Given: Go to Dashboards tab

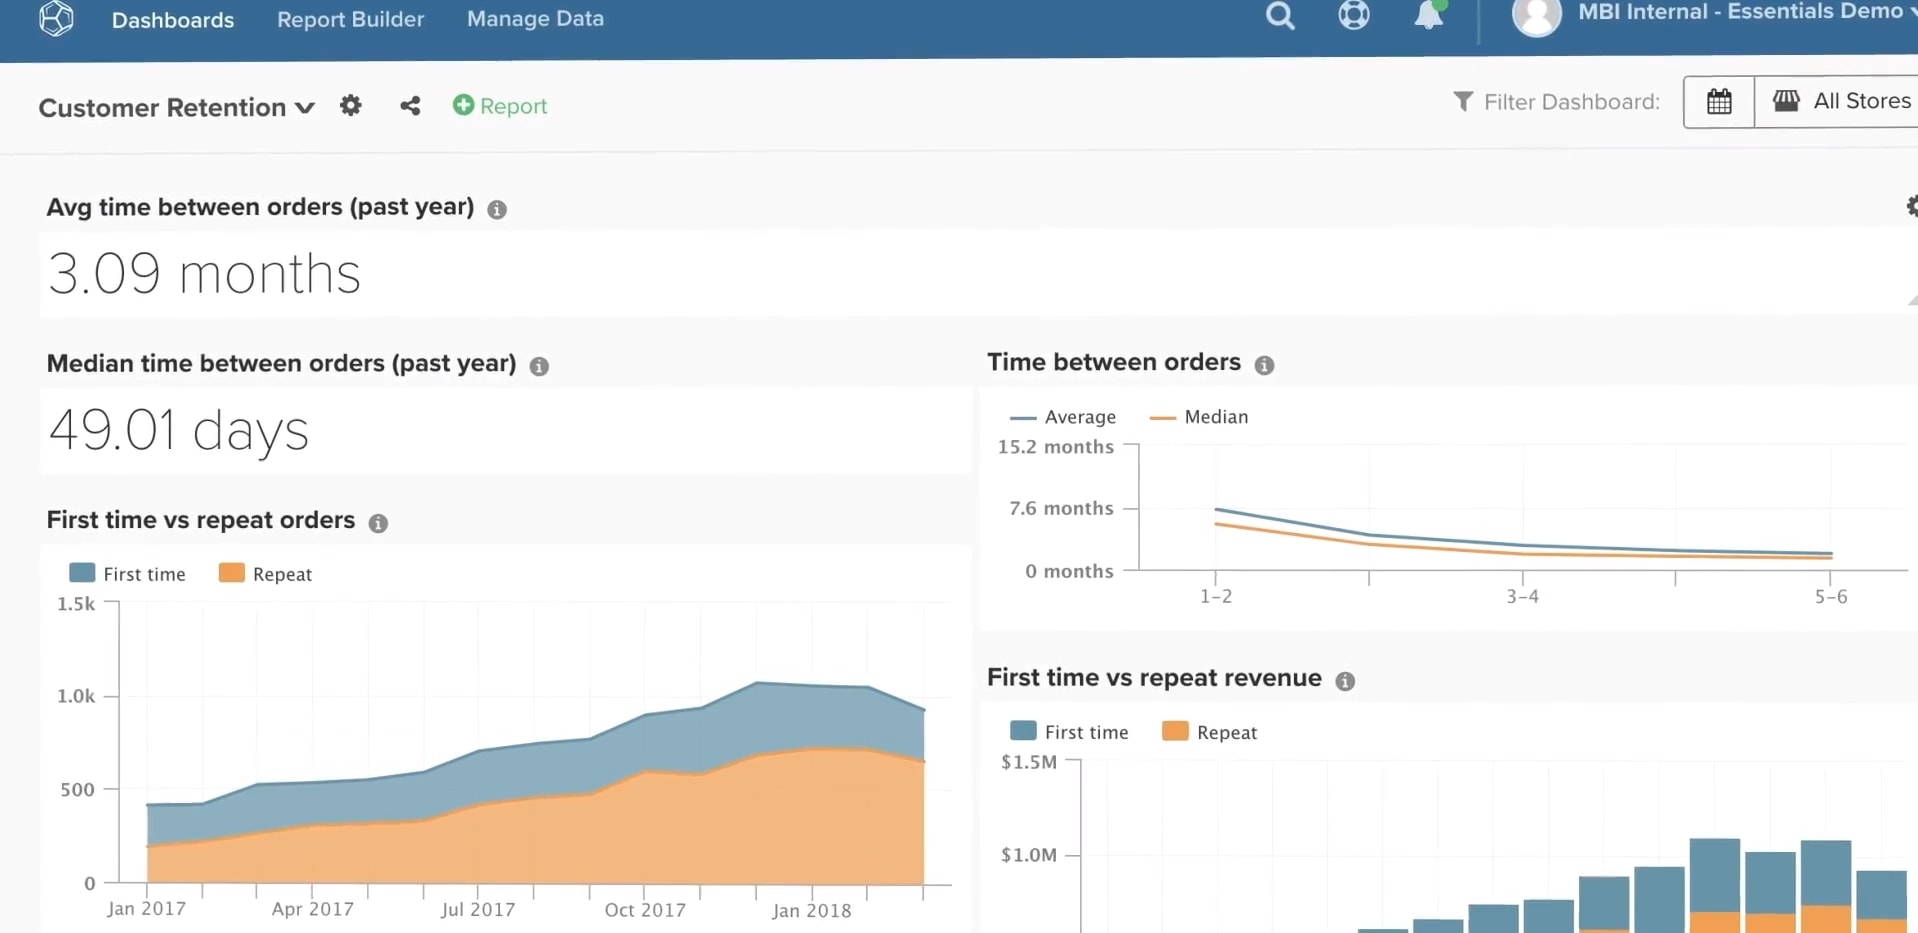Looking at the screenshot, I should point(173,19).
